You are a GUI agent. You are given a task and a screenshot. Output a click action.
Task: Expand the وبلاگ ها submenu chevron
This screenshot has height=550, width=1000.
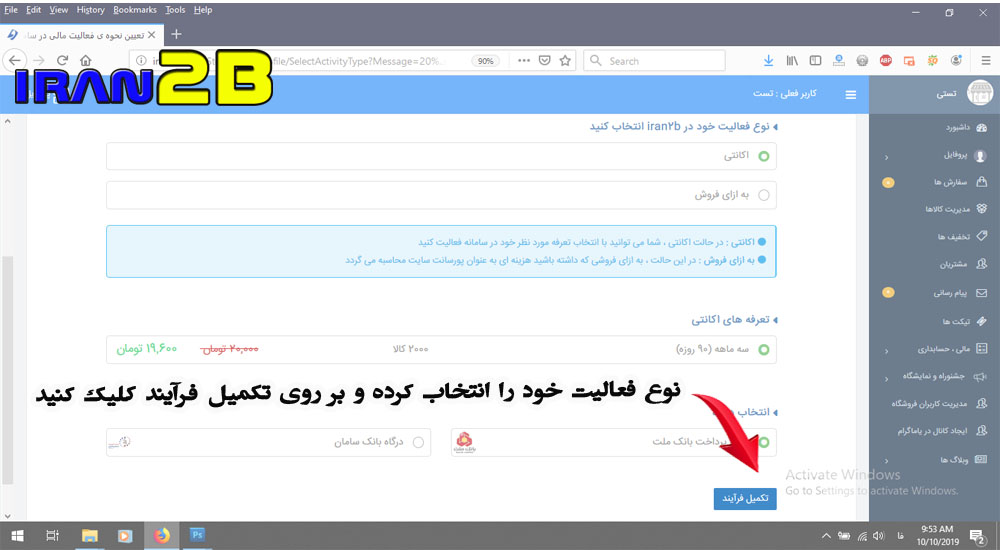886,461
